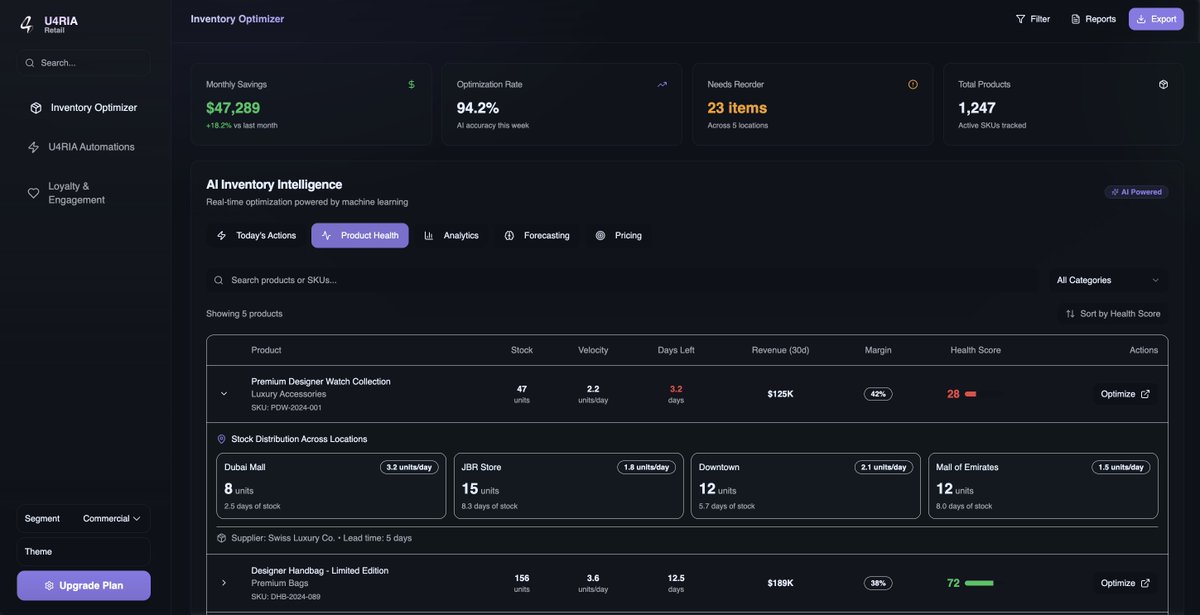
Task: Click the trend arrow icon on Optimization Rate
Action: coord(662,84)
